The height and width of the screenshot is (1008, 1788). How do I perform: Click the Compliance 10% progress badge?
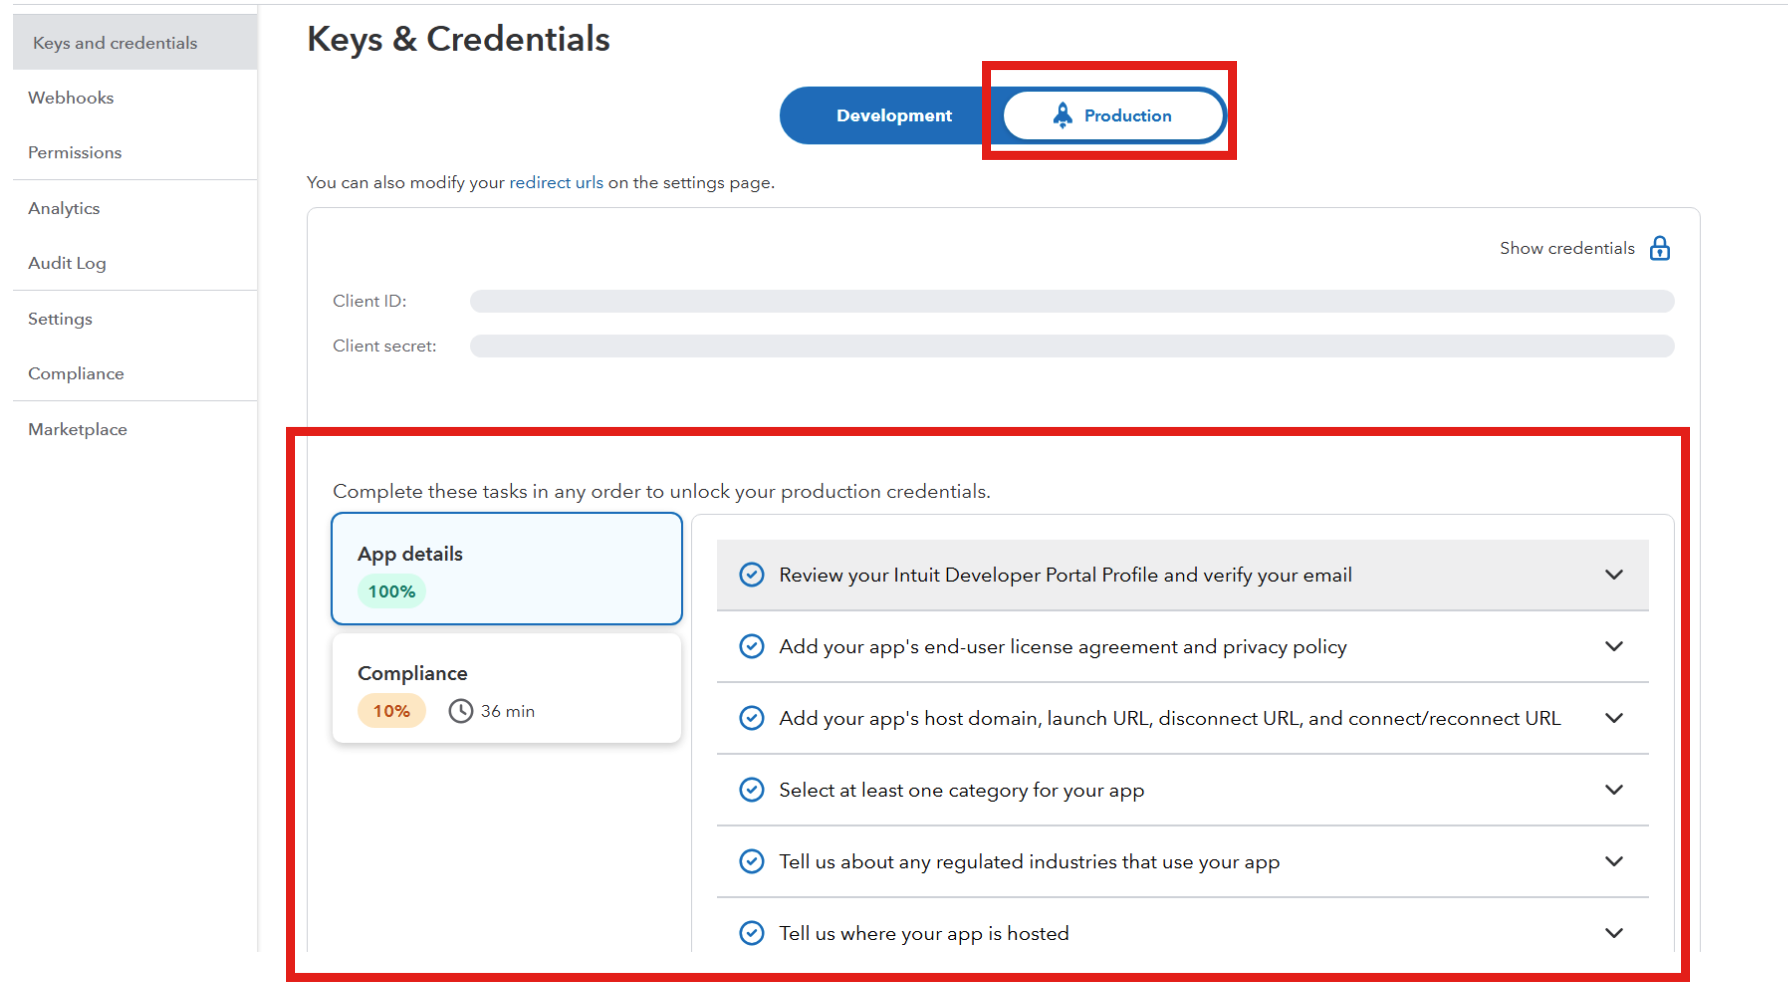[x=392, y=711]
